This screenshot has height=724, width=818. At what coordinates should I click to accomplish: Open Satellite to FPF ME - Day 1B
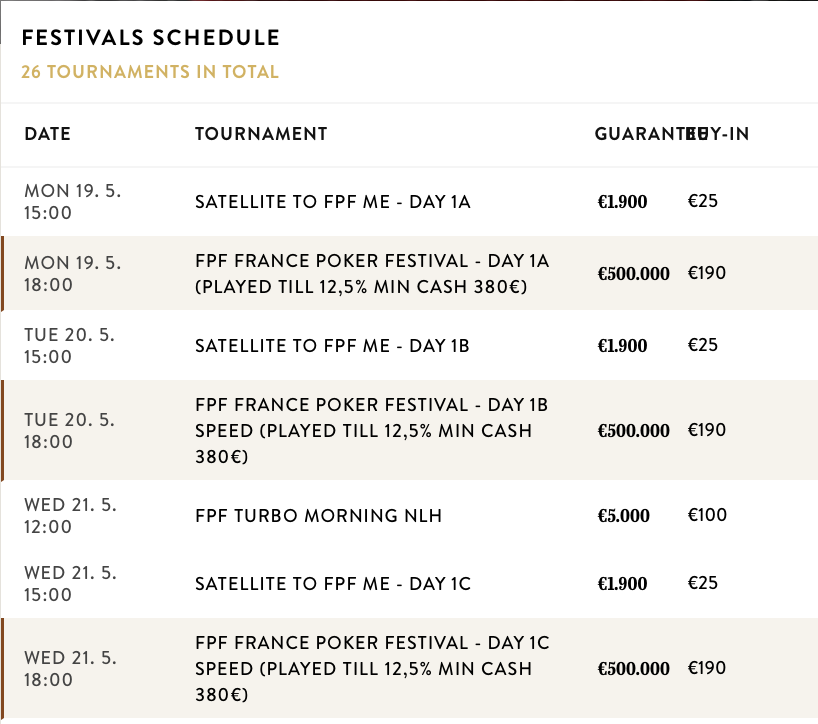[332, 346]
